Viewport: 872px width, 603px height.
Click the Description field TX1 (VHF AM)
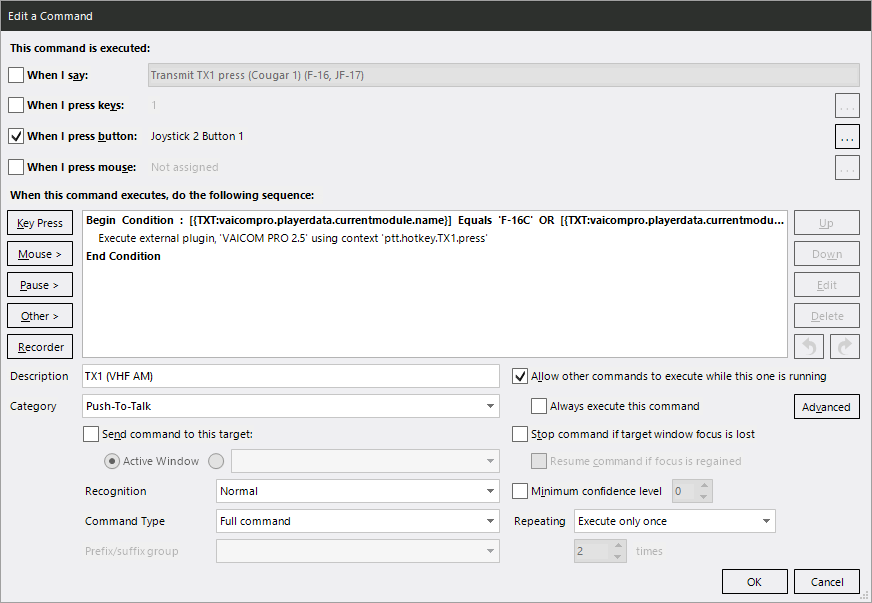(291, 376)
